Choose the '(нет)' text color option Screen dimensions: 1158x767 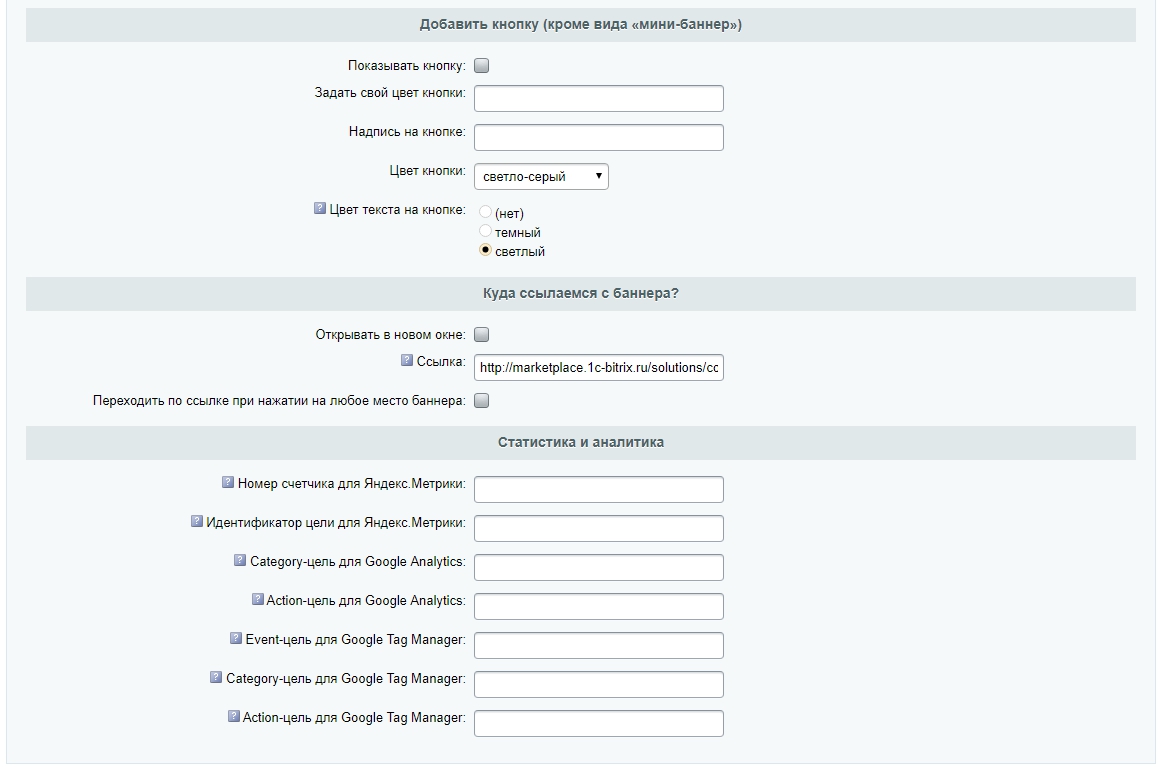486,213
